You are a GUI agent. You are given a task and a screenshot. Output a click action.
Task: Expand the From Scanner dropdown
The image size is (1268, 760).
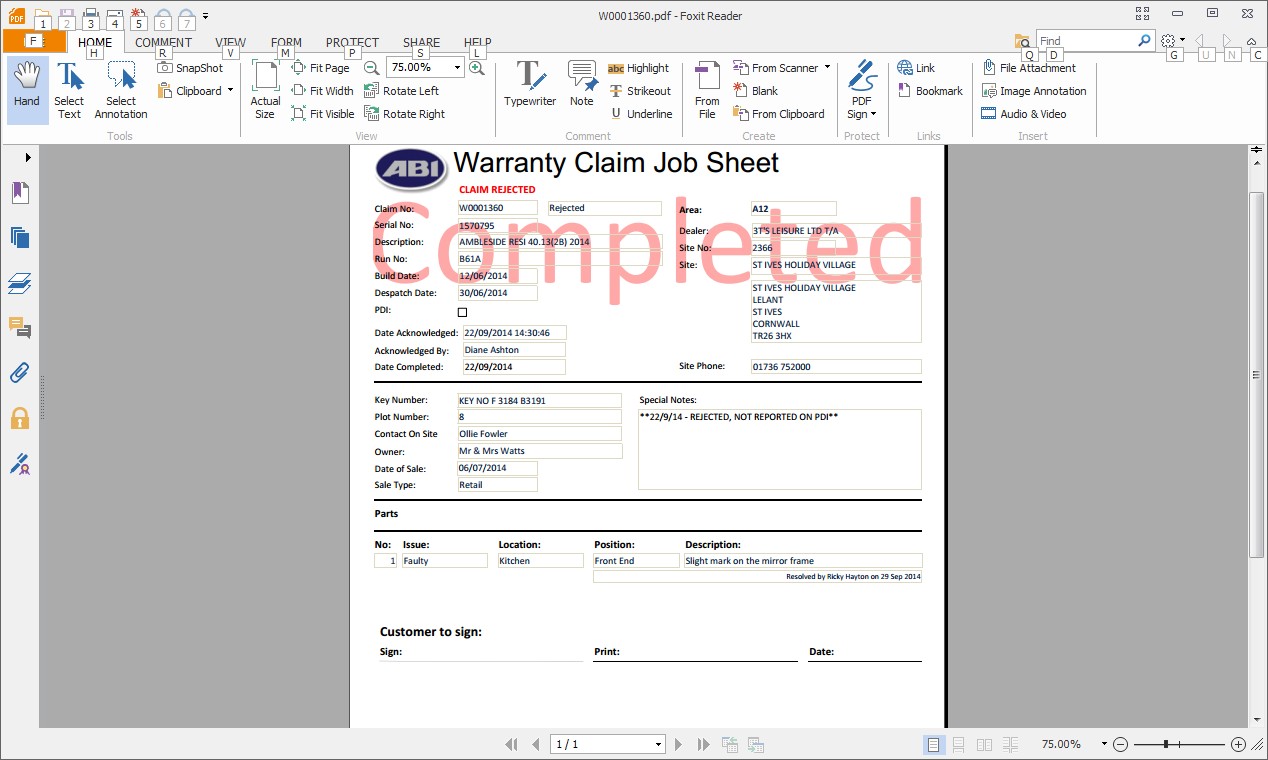827,68
